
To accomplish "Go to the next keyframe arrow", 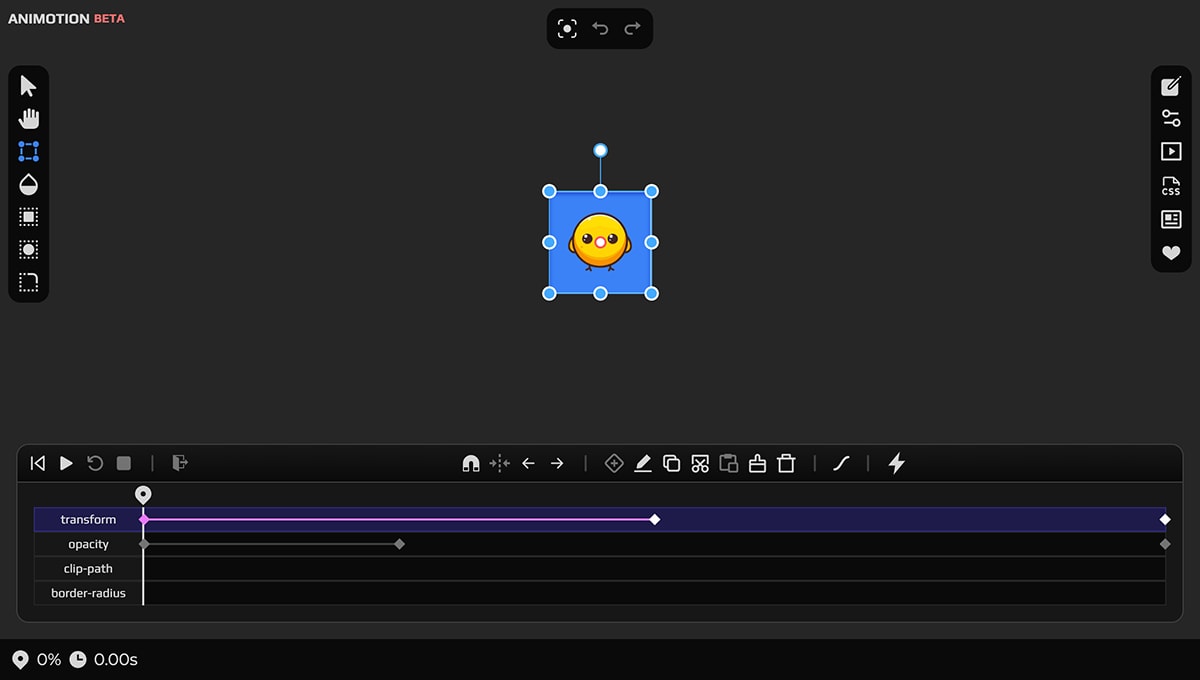I will click(557, 463).
